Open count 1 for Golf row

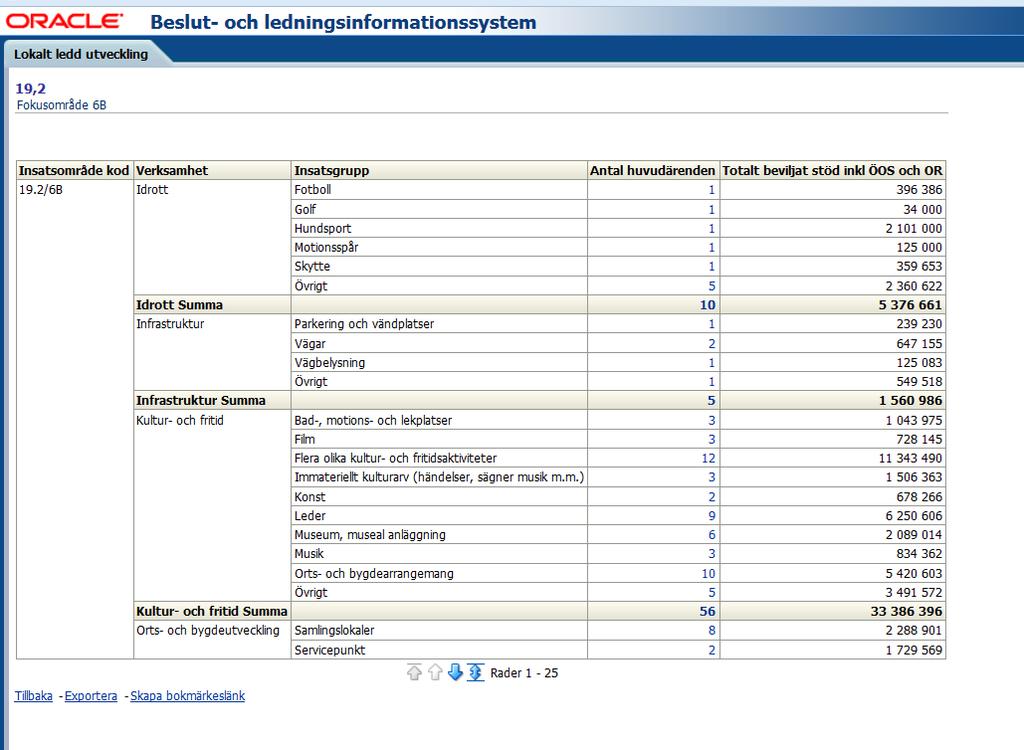pyautogui.click(x=712, y=209)
